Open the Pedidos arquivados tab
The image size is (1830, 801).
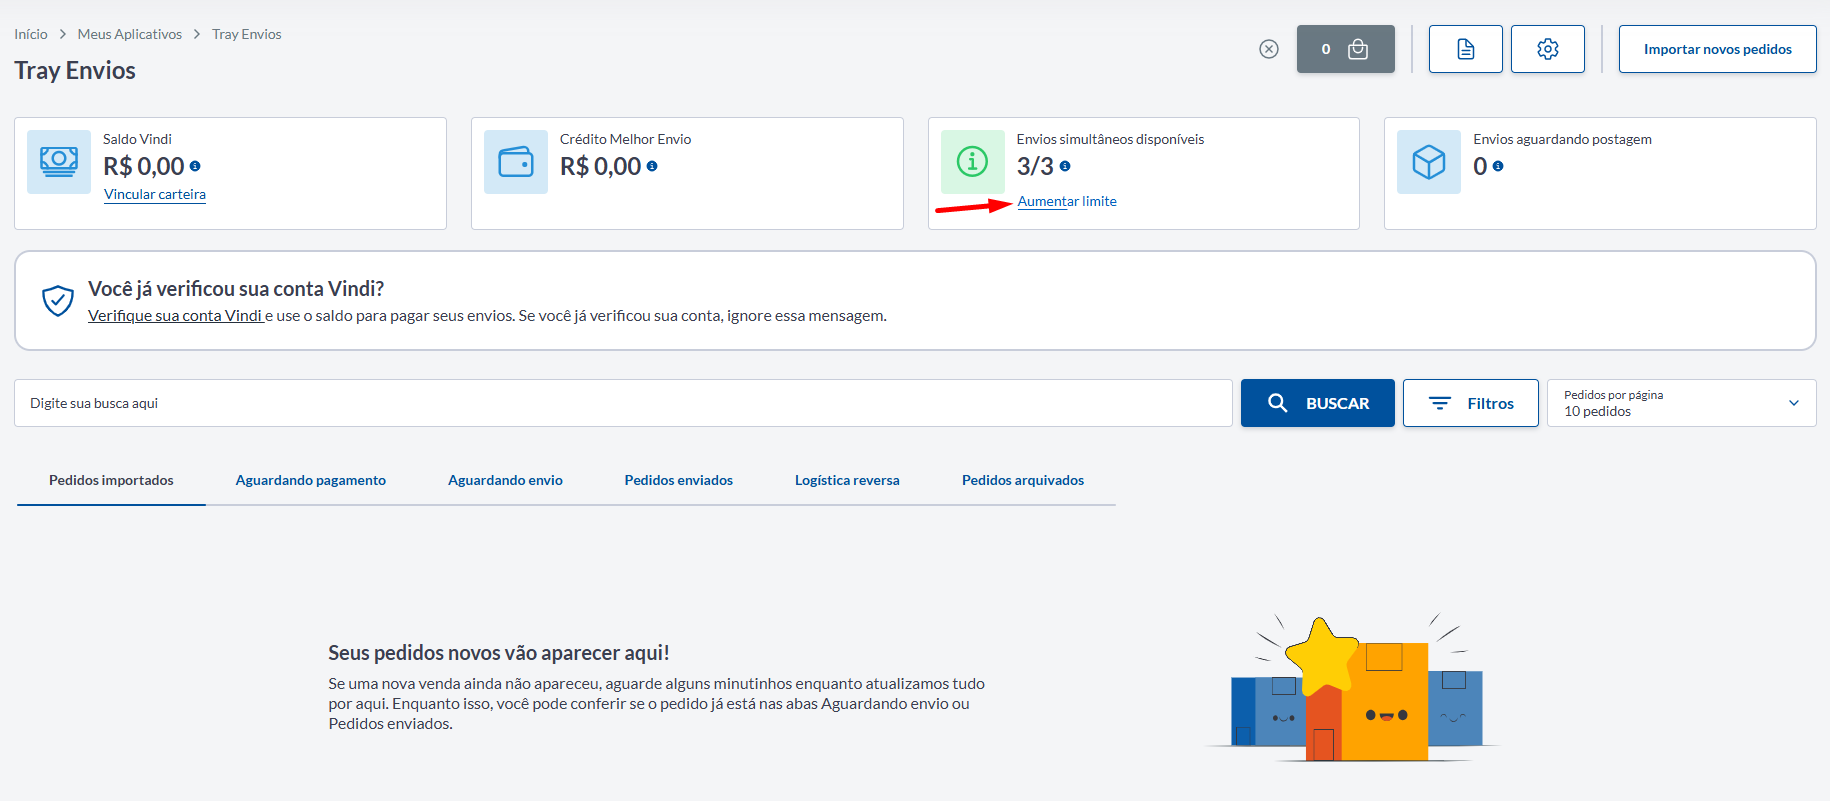(1023, 481)
